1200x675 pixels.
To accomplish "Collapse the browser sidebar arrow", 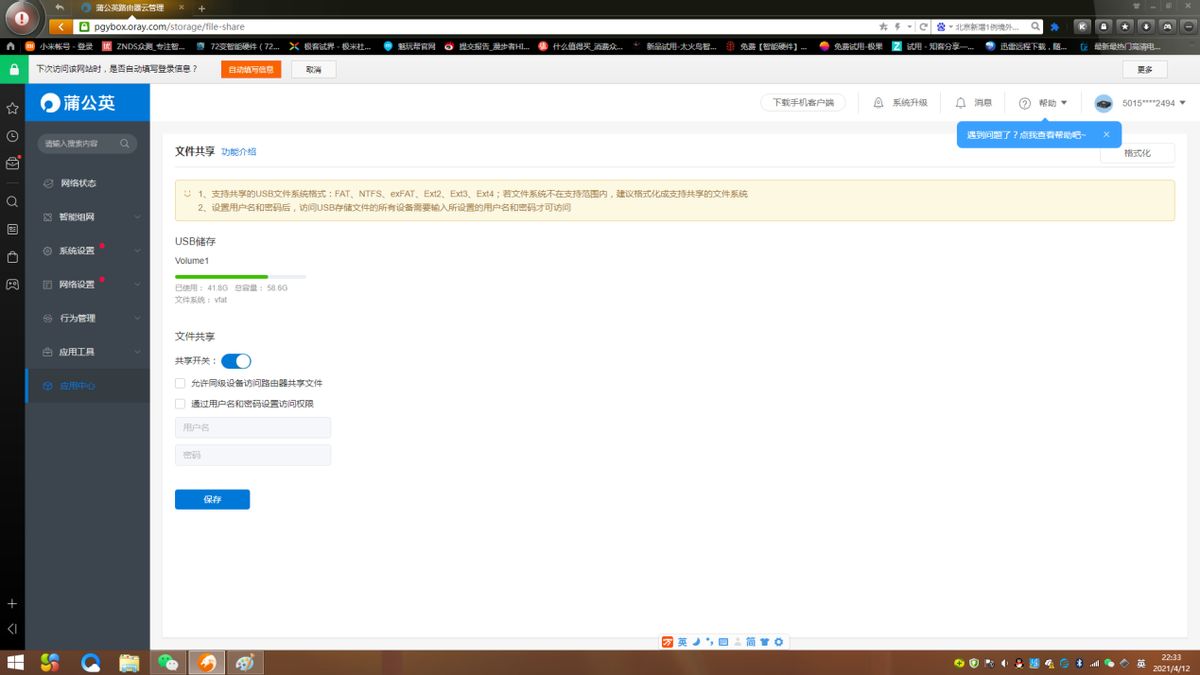I will tap(12, 629).
